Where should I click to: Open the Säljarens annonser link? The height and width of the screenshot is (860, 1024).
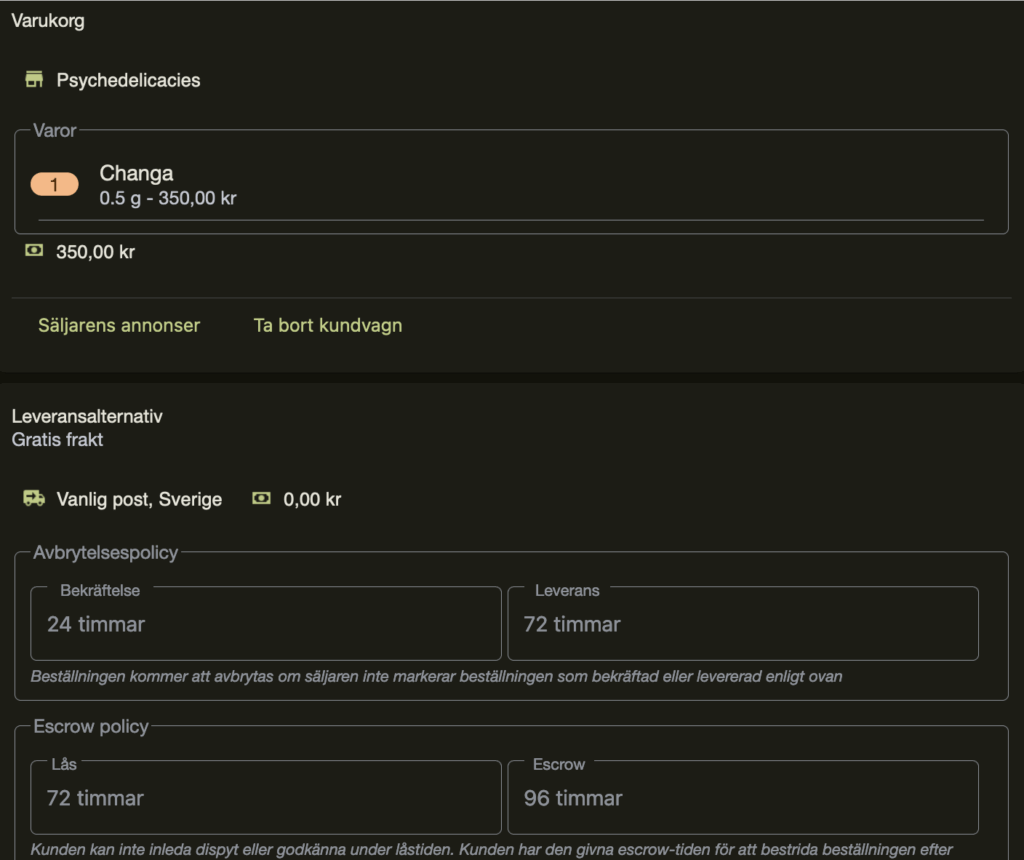click(119, 325)
